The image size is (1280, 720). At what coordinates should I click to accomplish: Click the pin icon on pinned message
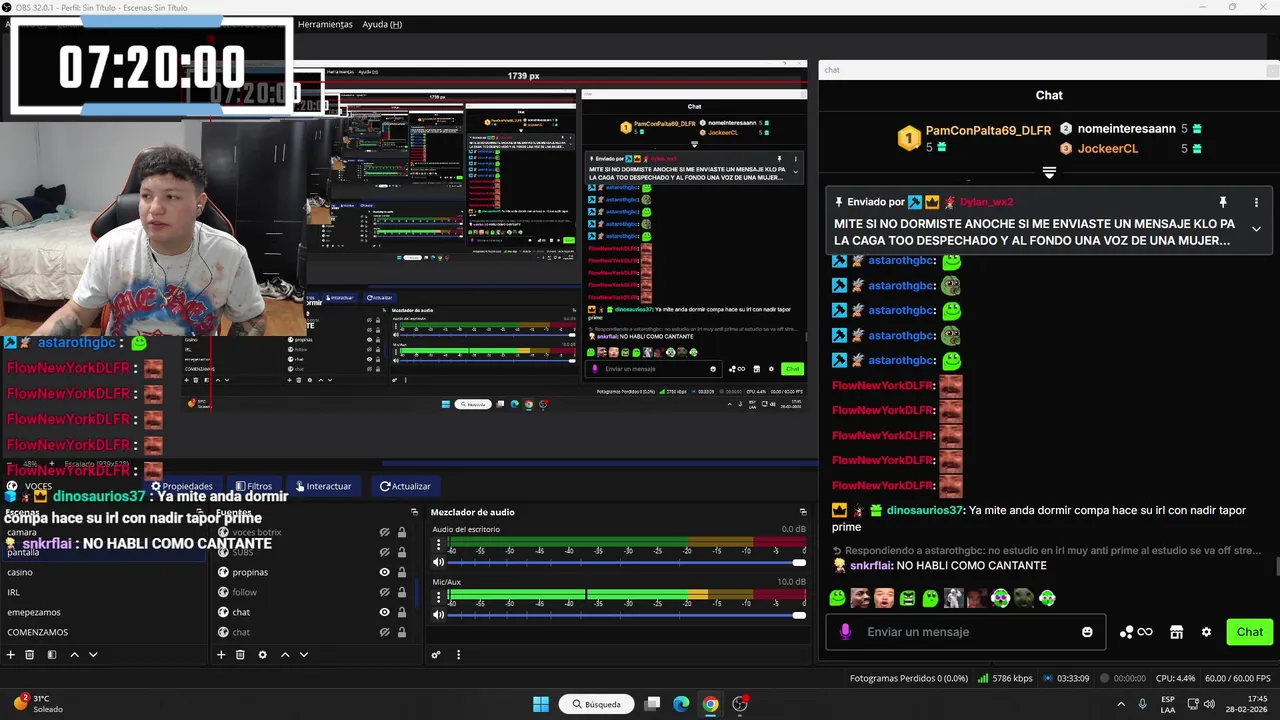1222,202
